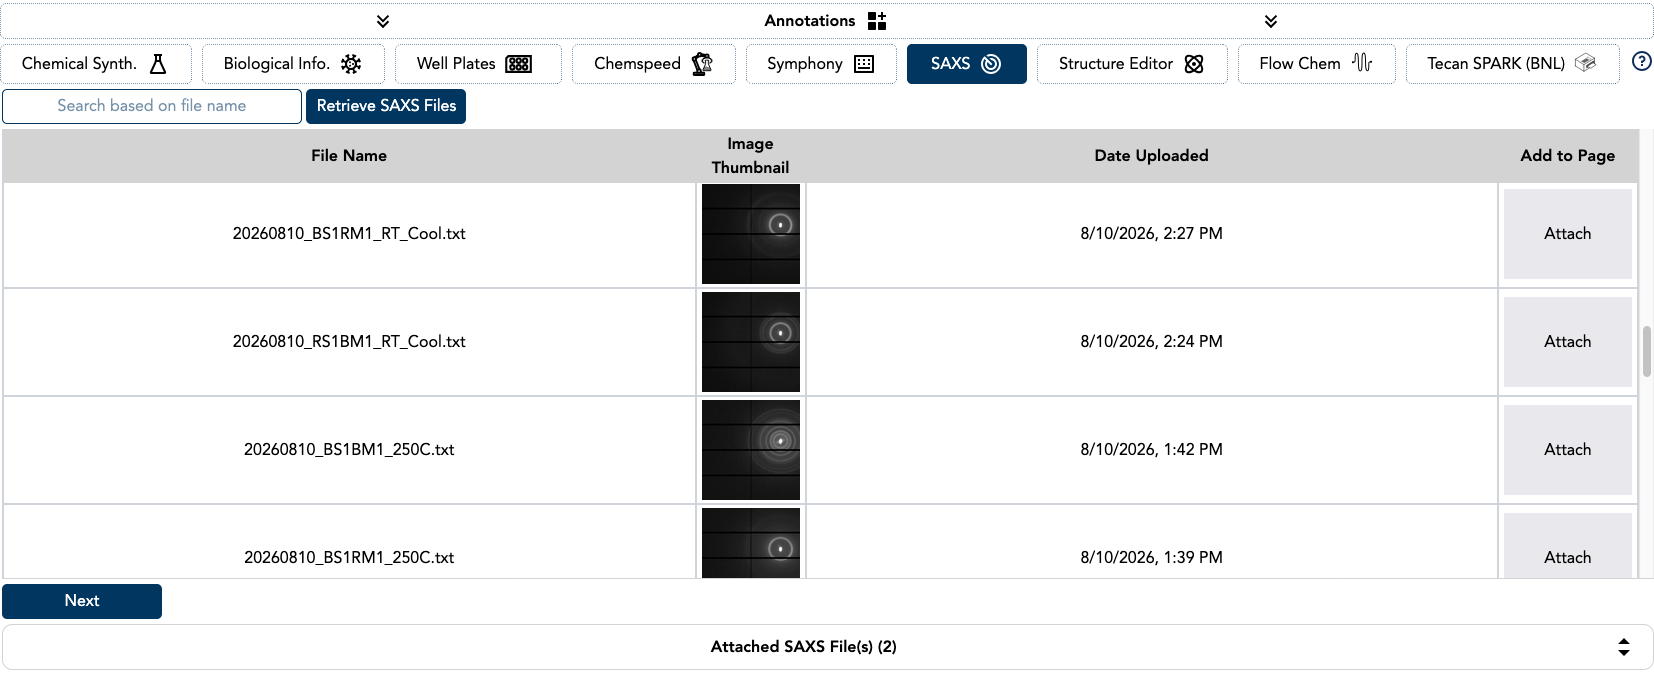Collapse annotations using right double chevron
The width and height of the screenshot is (1654, 675).
pyautogui.click(x=1271, y=21)
